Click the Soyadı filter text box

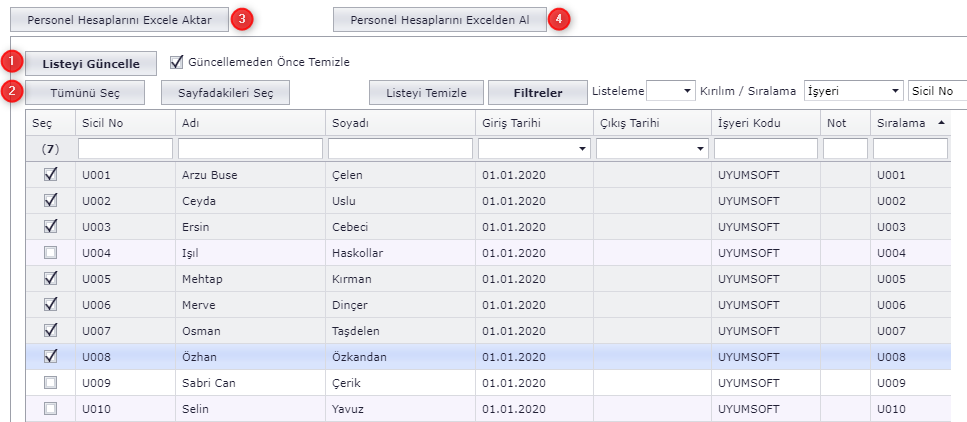[400, 148]
